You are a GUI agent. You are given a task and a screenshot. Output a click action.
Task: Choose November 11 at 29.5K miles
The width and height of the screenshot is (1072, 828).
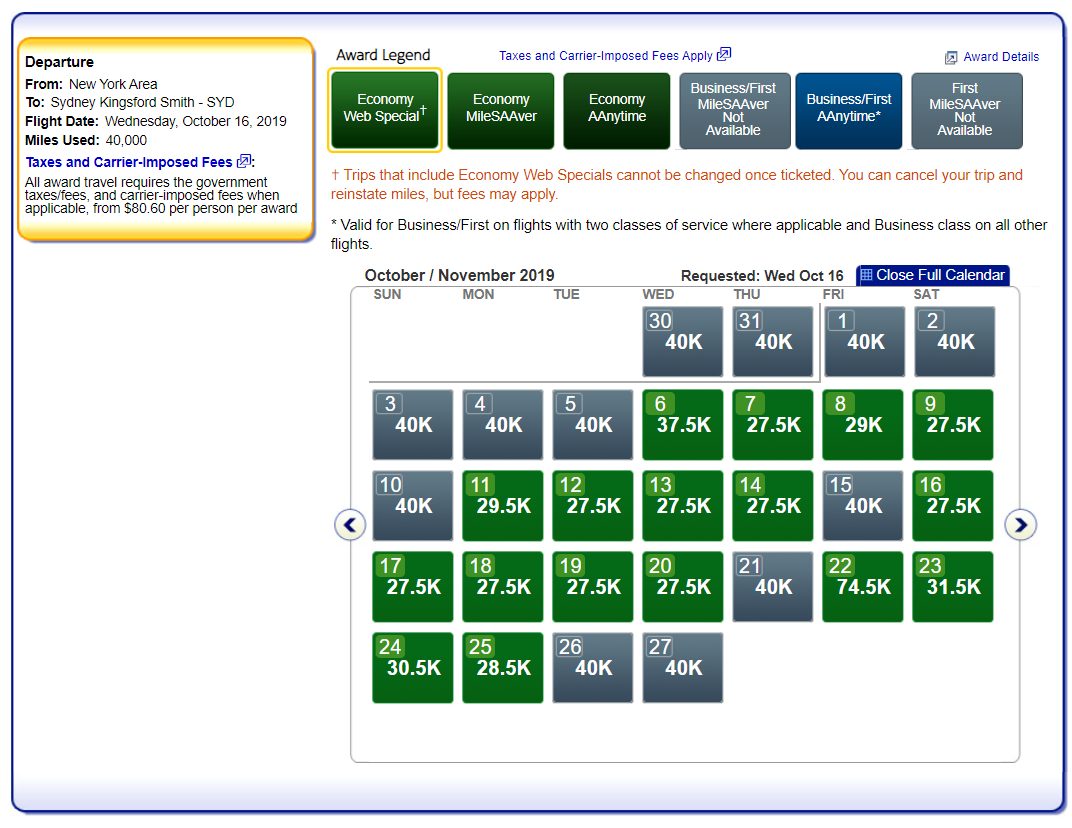click(x=503, y=506)
